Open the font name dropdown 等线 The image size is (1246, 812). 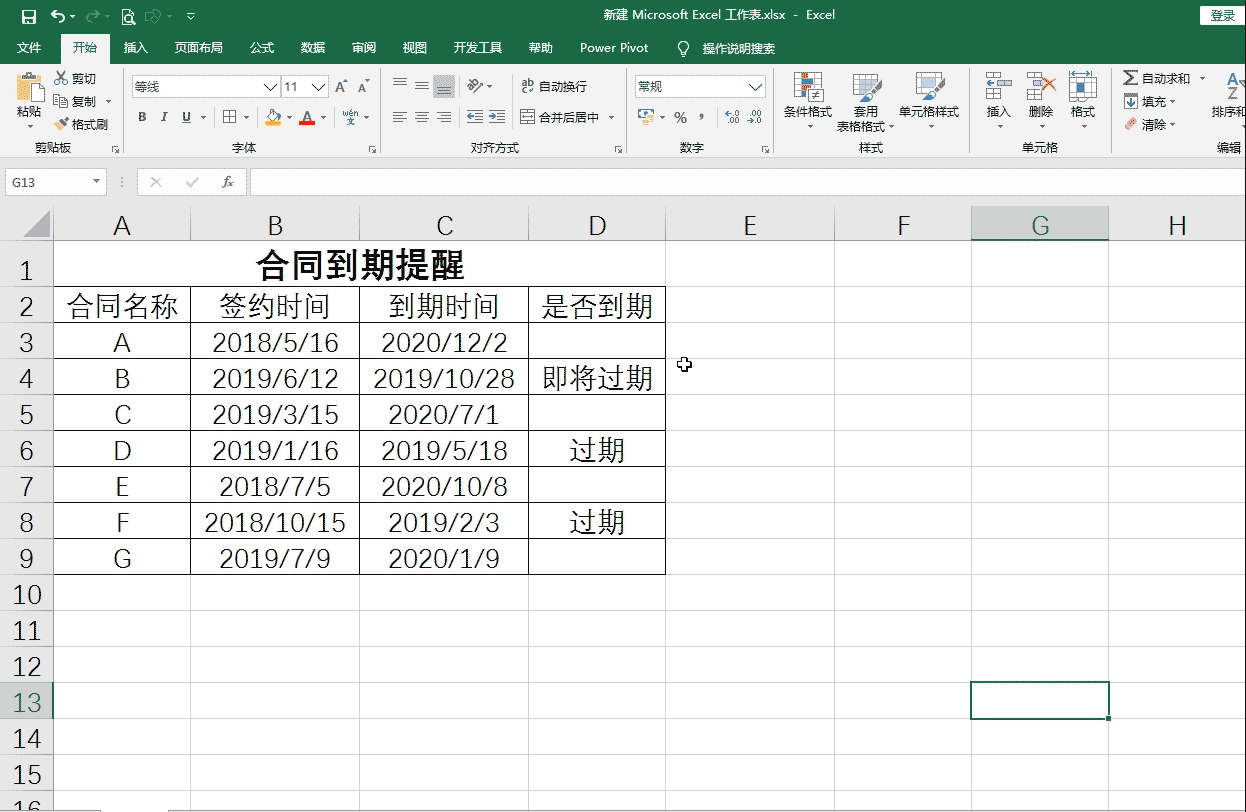click(270, 87)
